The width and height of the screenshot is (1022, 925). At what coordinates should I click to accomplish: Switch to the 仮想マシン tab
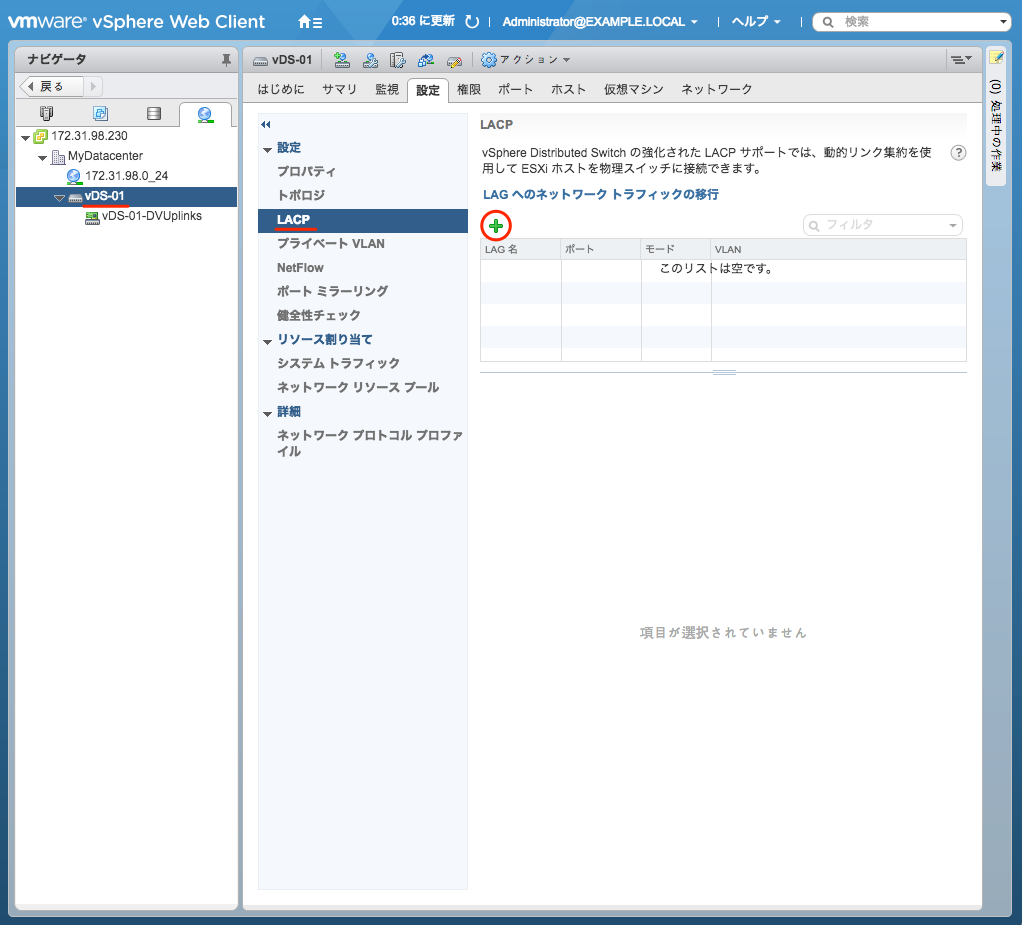tap(634, 89)
